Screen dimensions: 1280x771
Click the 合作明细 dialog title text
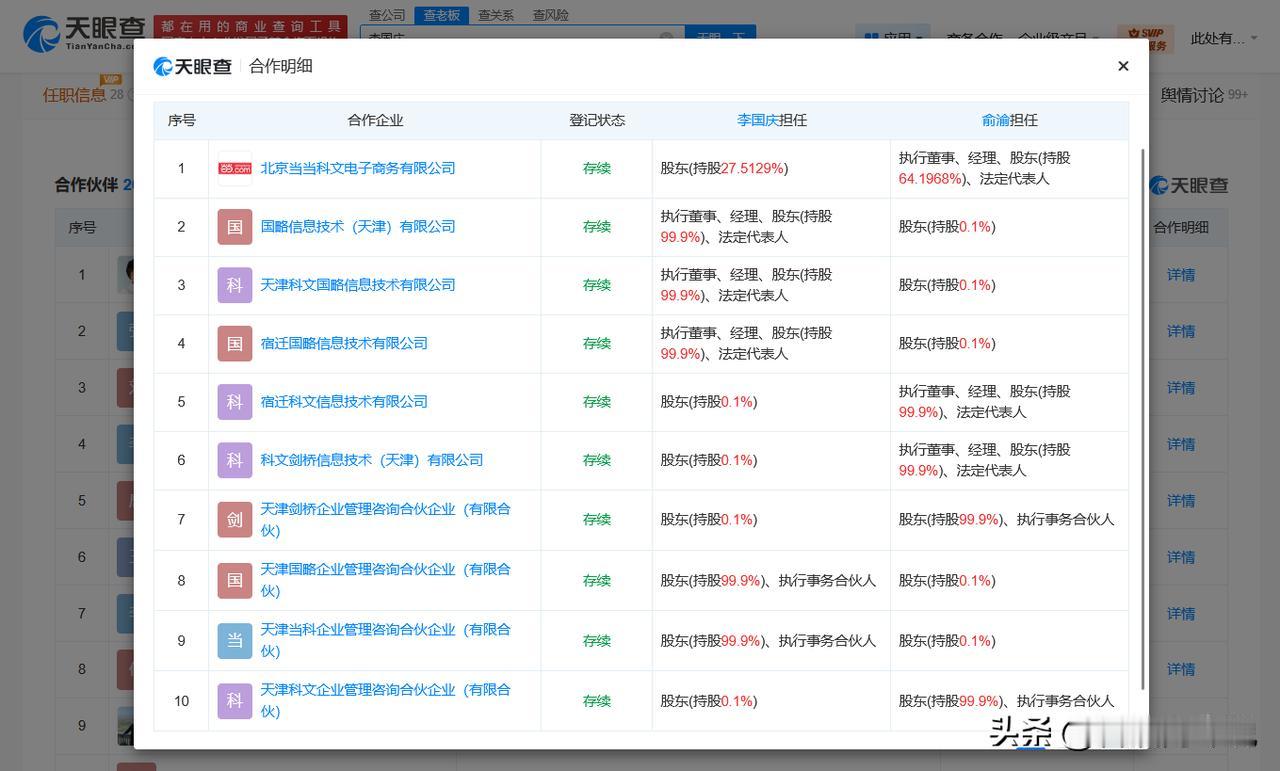[281, 66]
